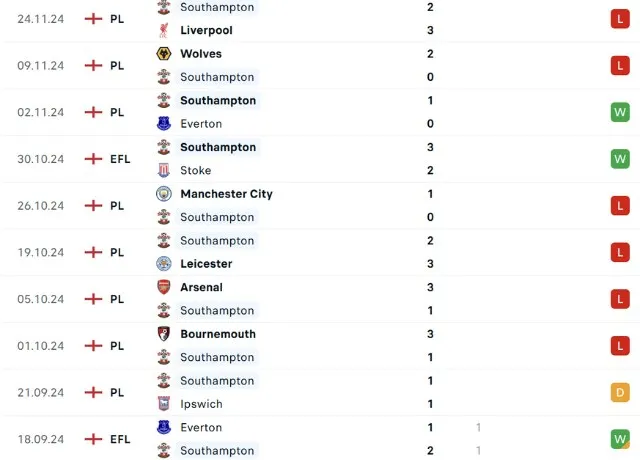
Task: Click the Everton crest in 02.11.24 match
Action: pyautogui.click(x=163, y=124)
